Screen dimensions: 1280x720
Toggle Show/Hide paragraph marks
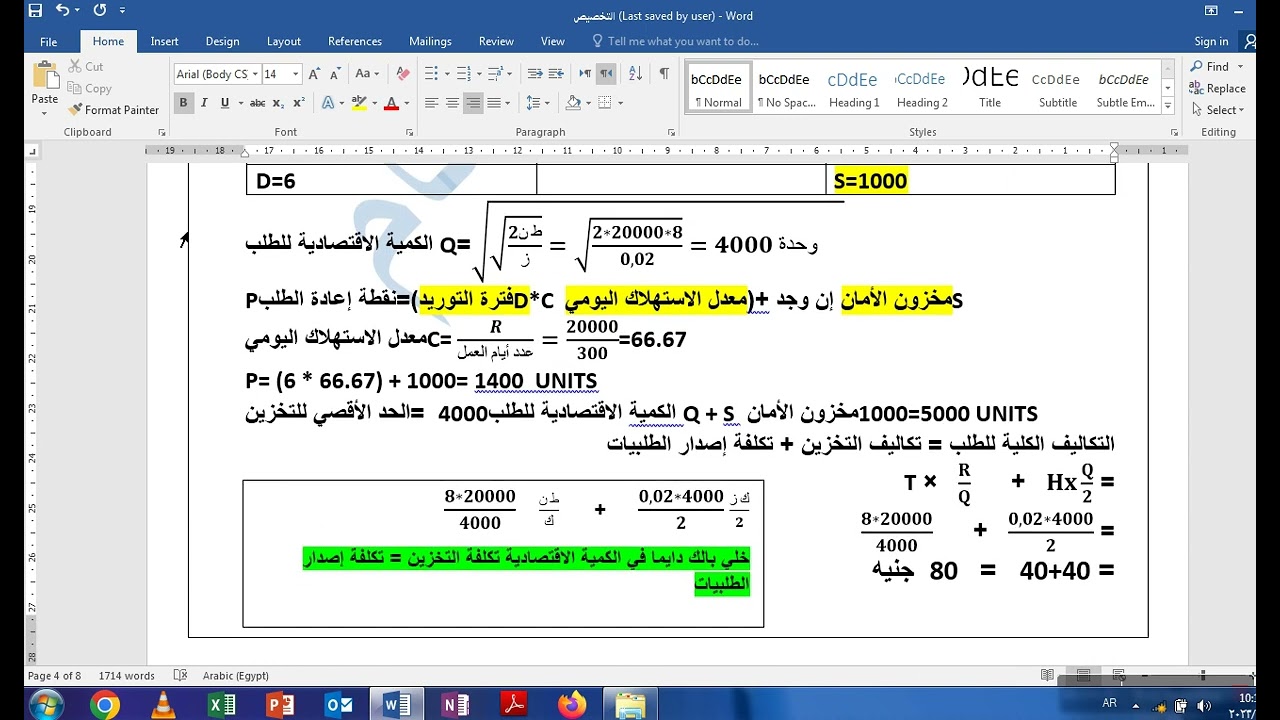(664, 74)
